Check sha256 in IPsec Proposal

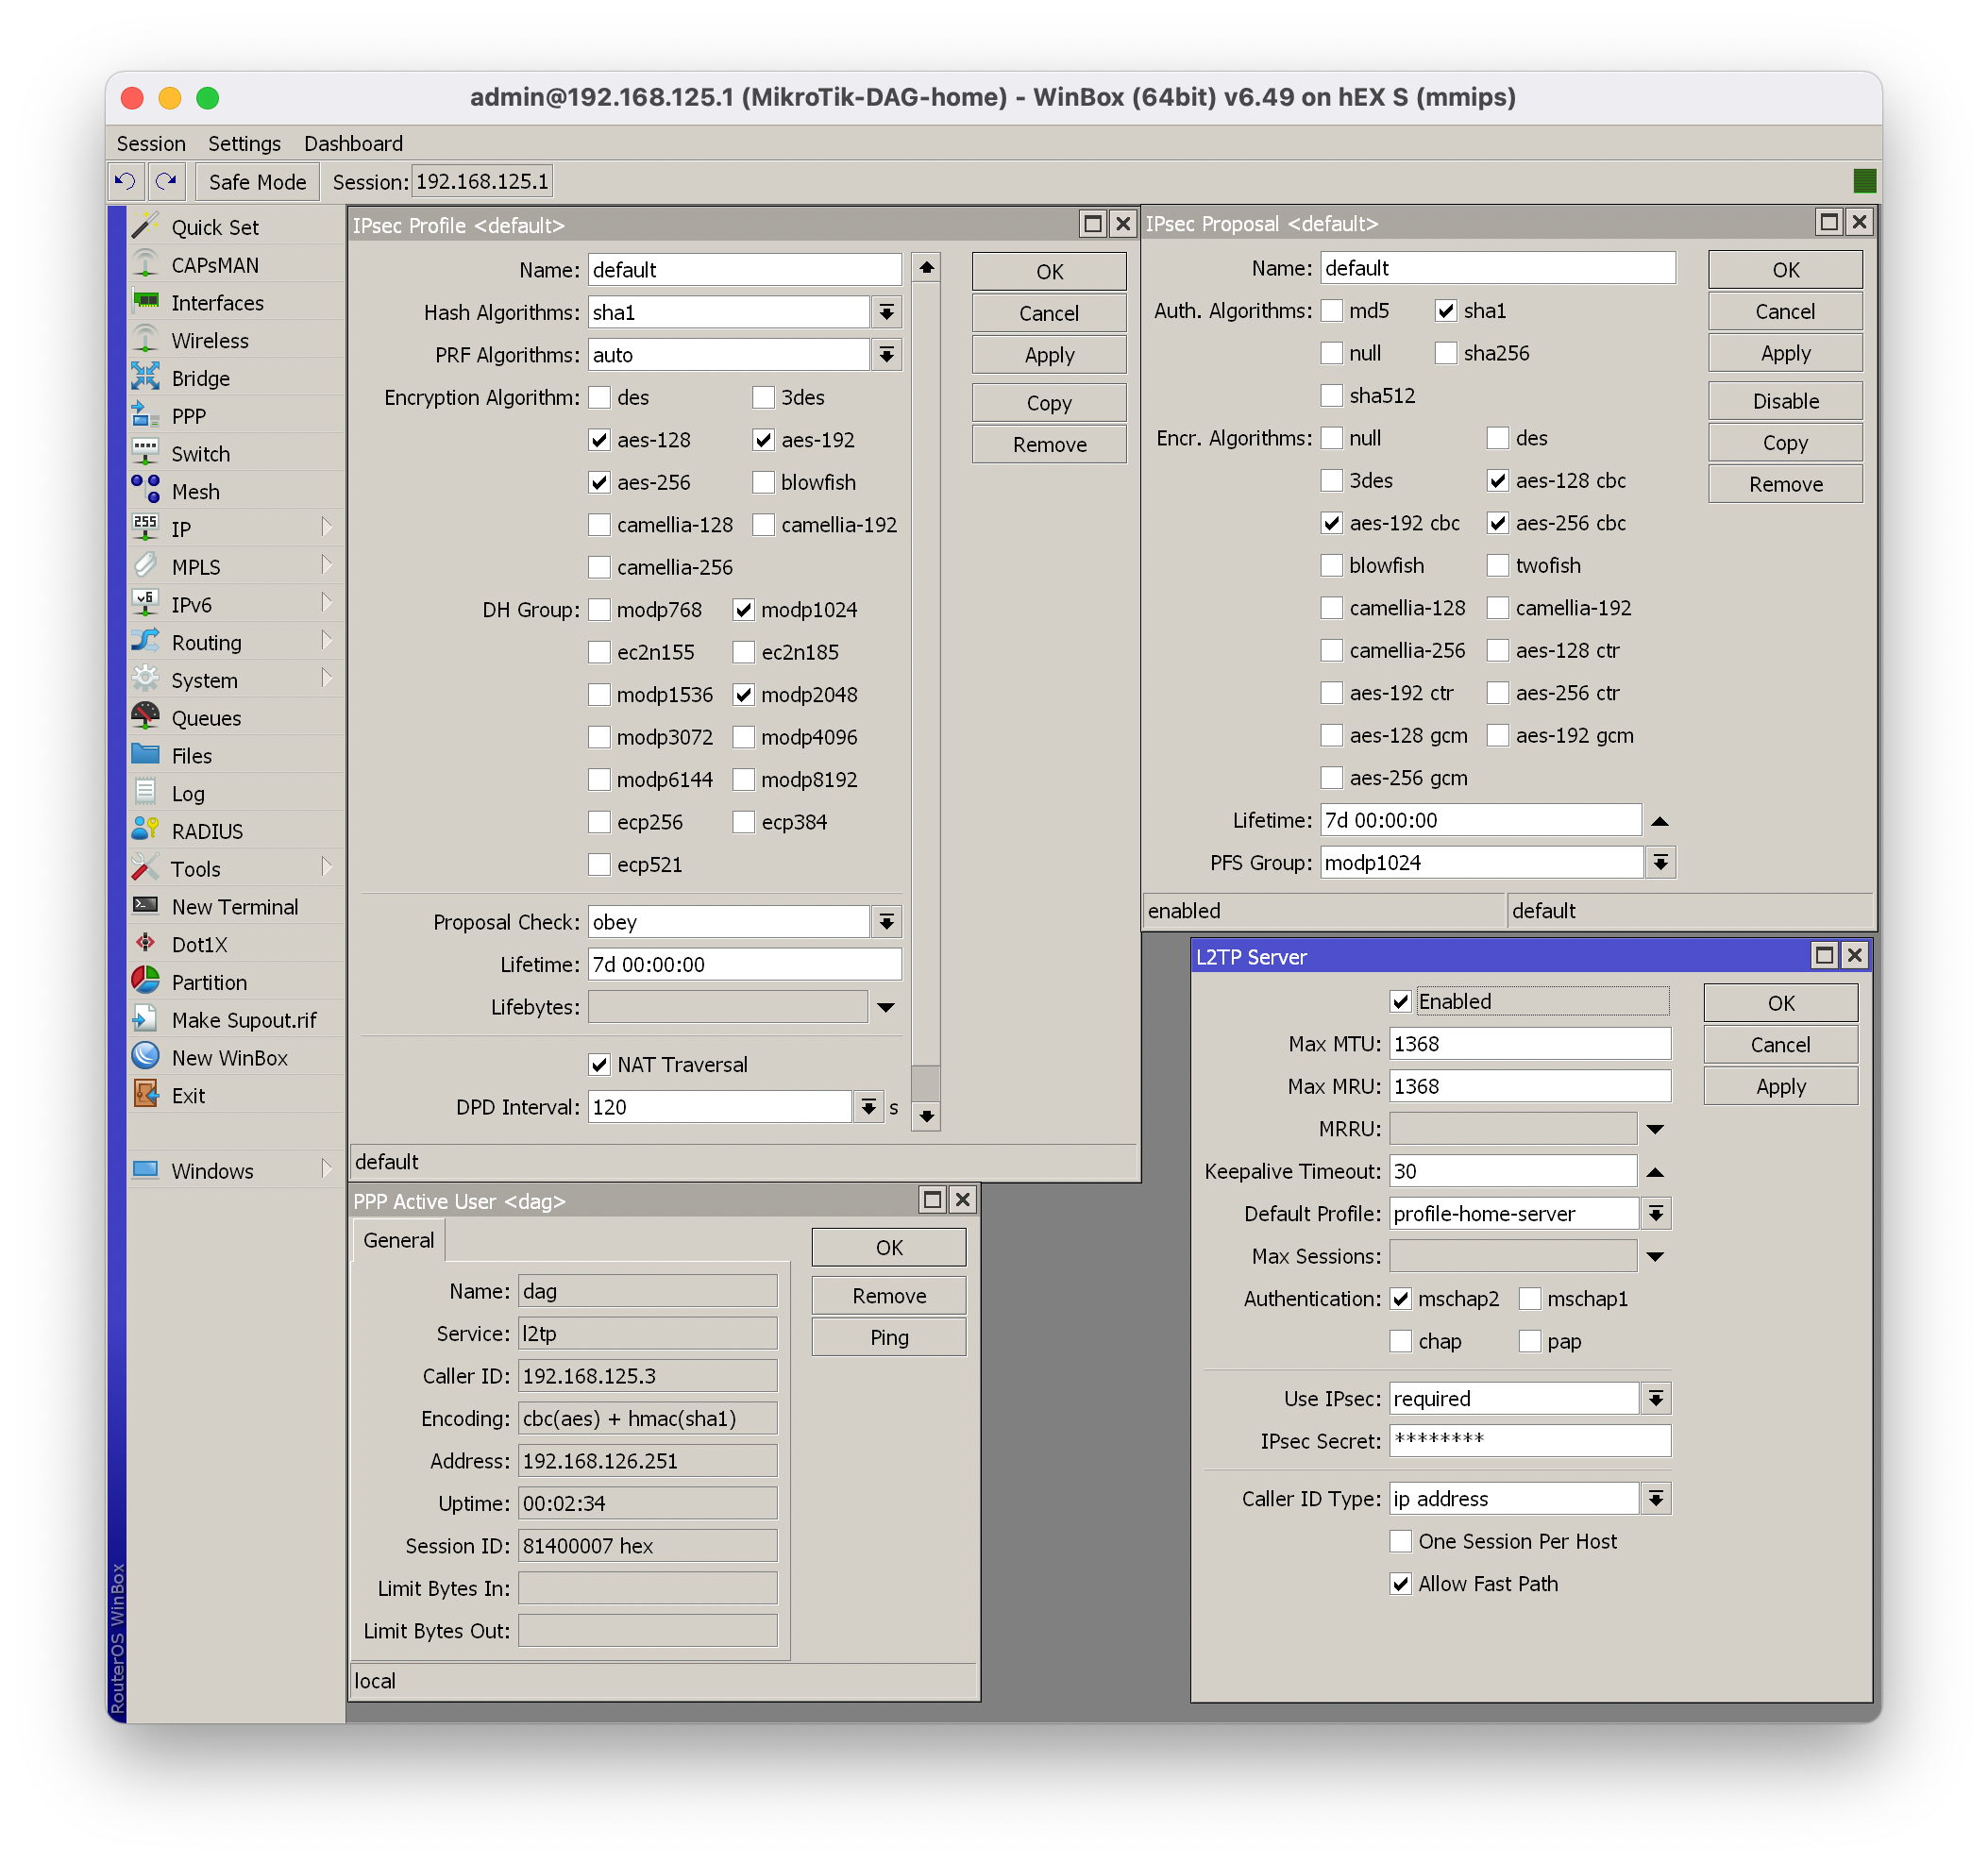point(1446,353)
